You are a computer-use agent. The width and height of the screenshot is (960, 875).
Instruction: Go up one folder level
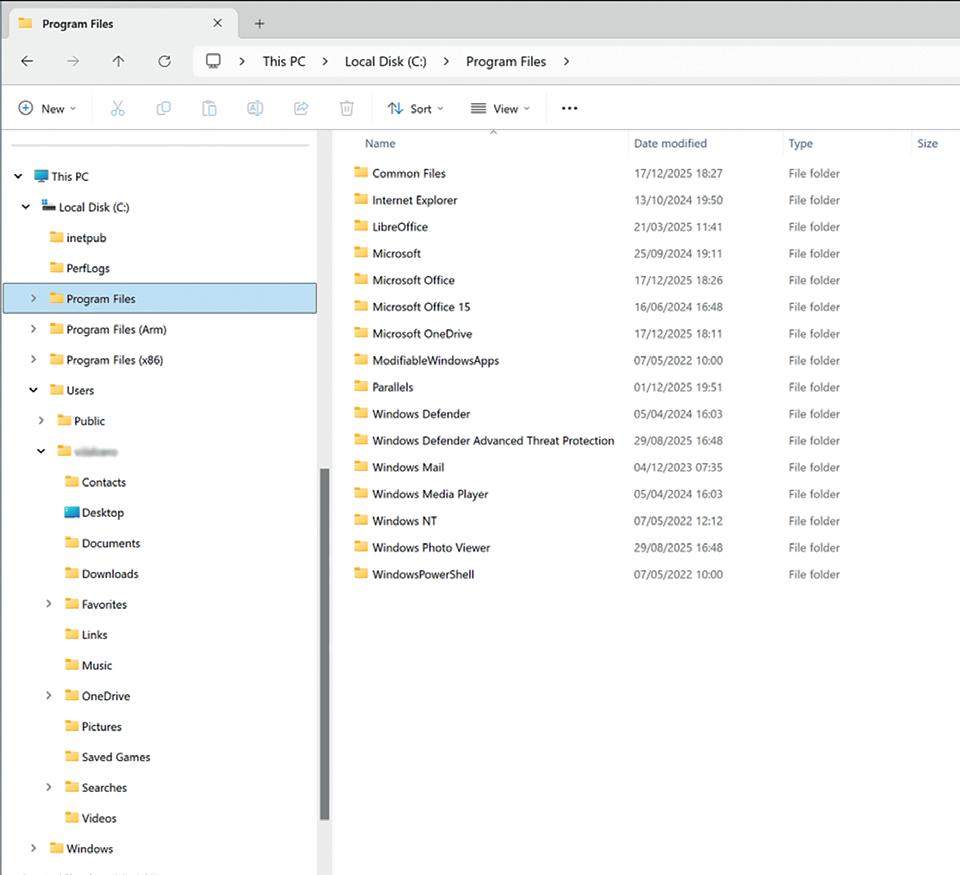[x=118, y=61]
